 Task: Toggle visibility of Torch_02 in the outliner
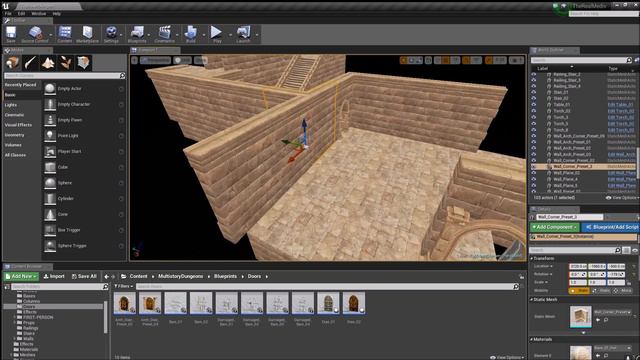click(533, 111)
